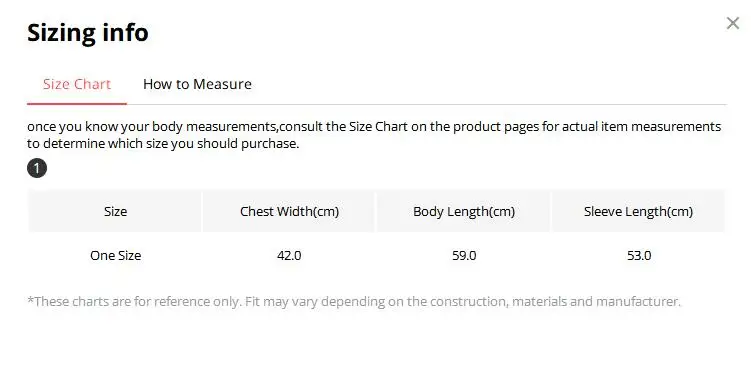Select the One Size row label
751x370 pixels.
pos(115,256)
